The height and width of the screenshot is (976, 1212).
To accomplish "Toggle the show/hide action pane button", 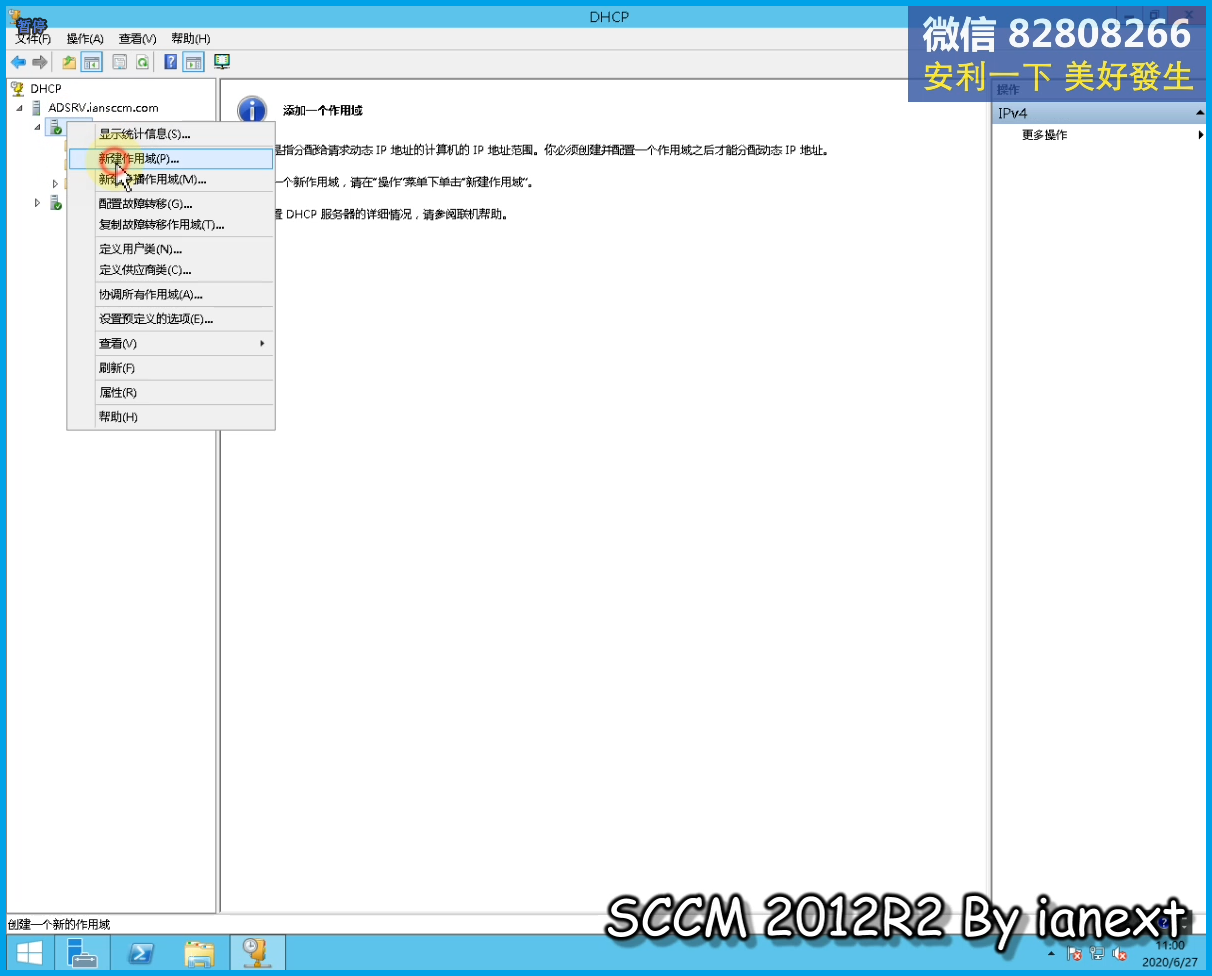I will pyautogui.click(x=194, y=62).
